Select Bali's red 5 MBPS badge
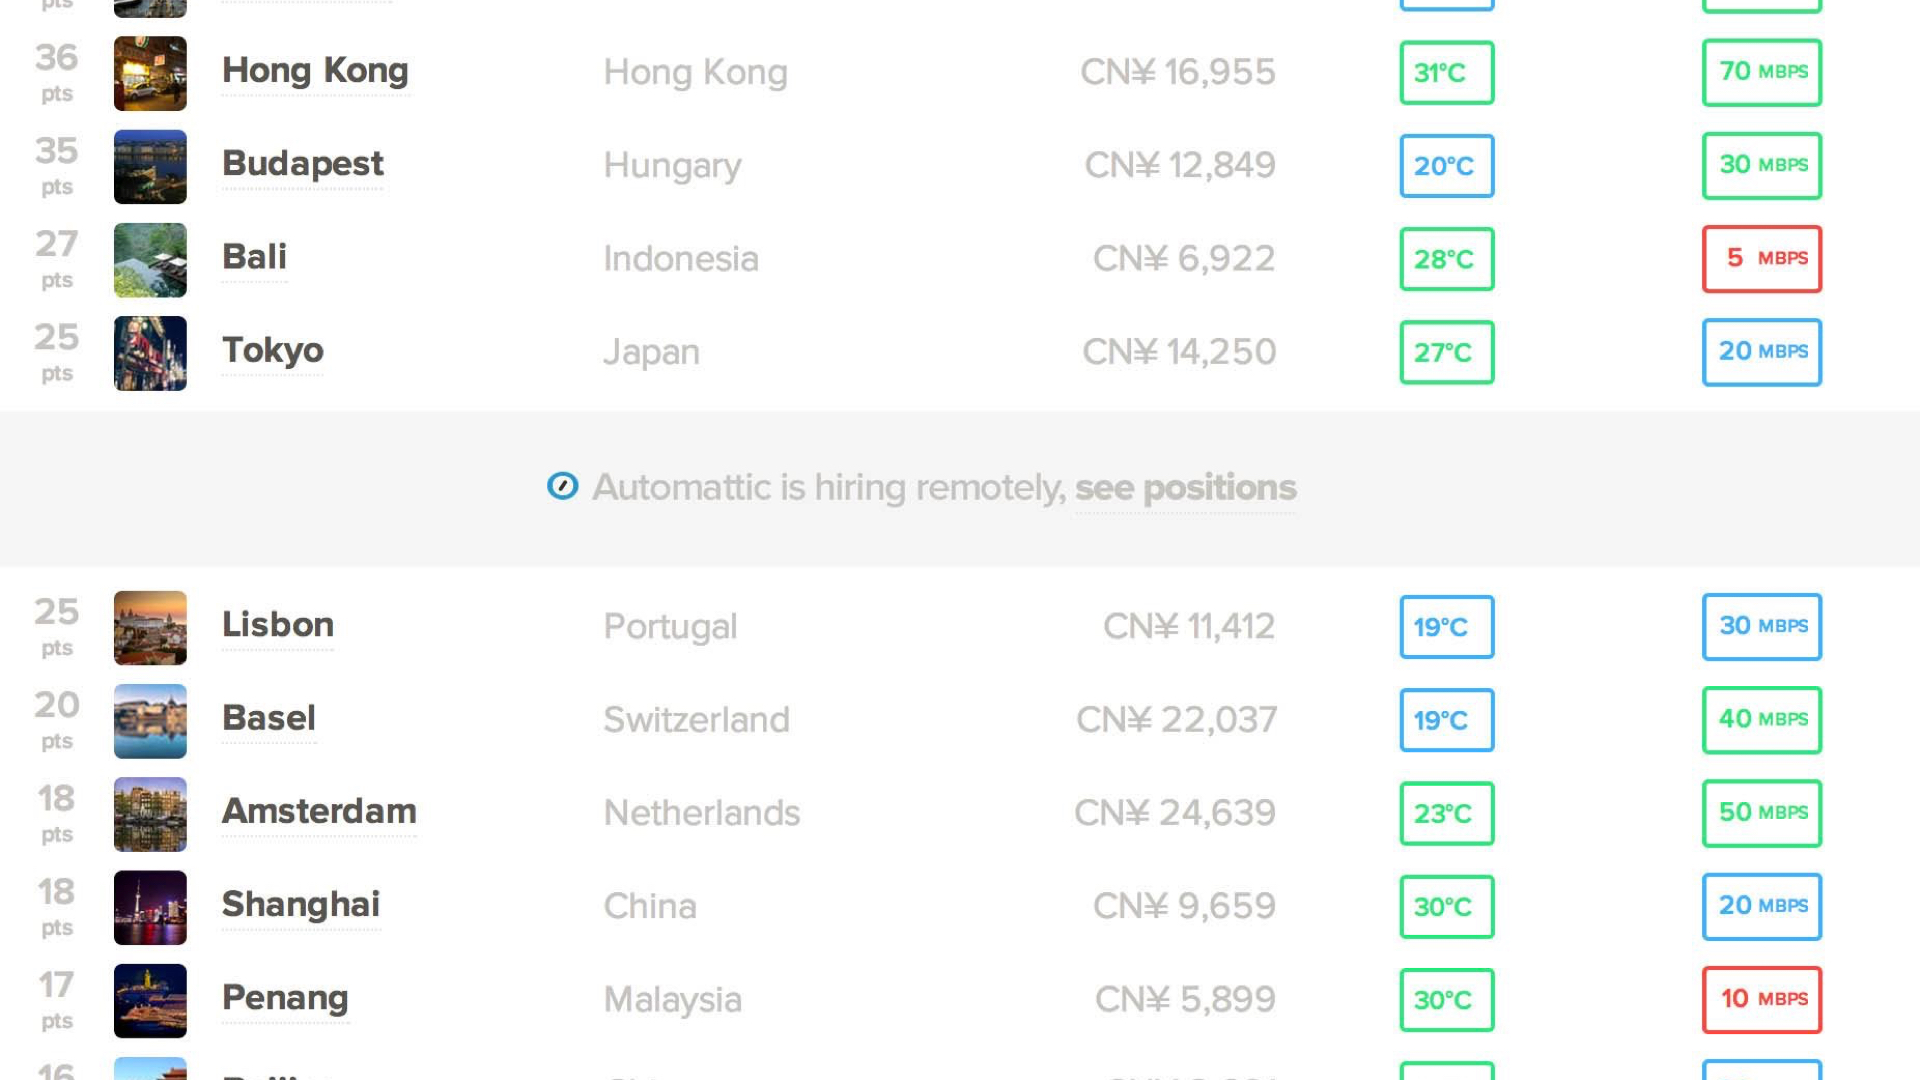 (1762, 258)
